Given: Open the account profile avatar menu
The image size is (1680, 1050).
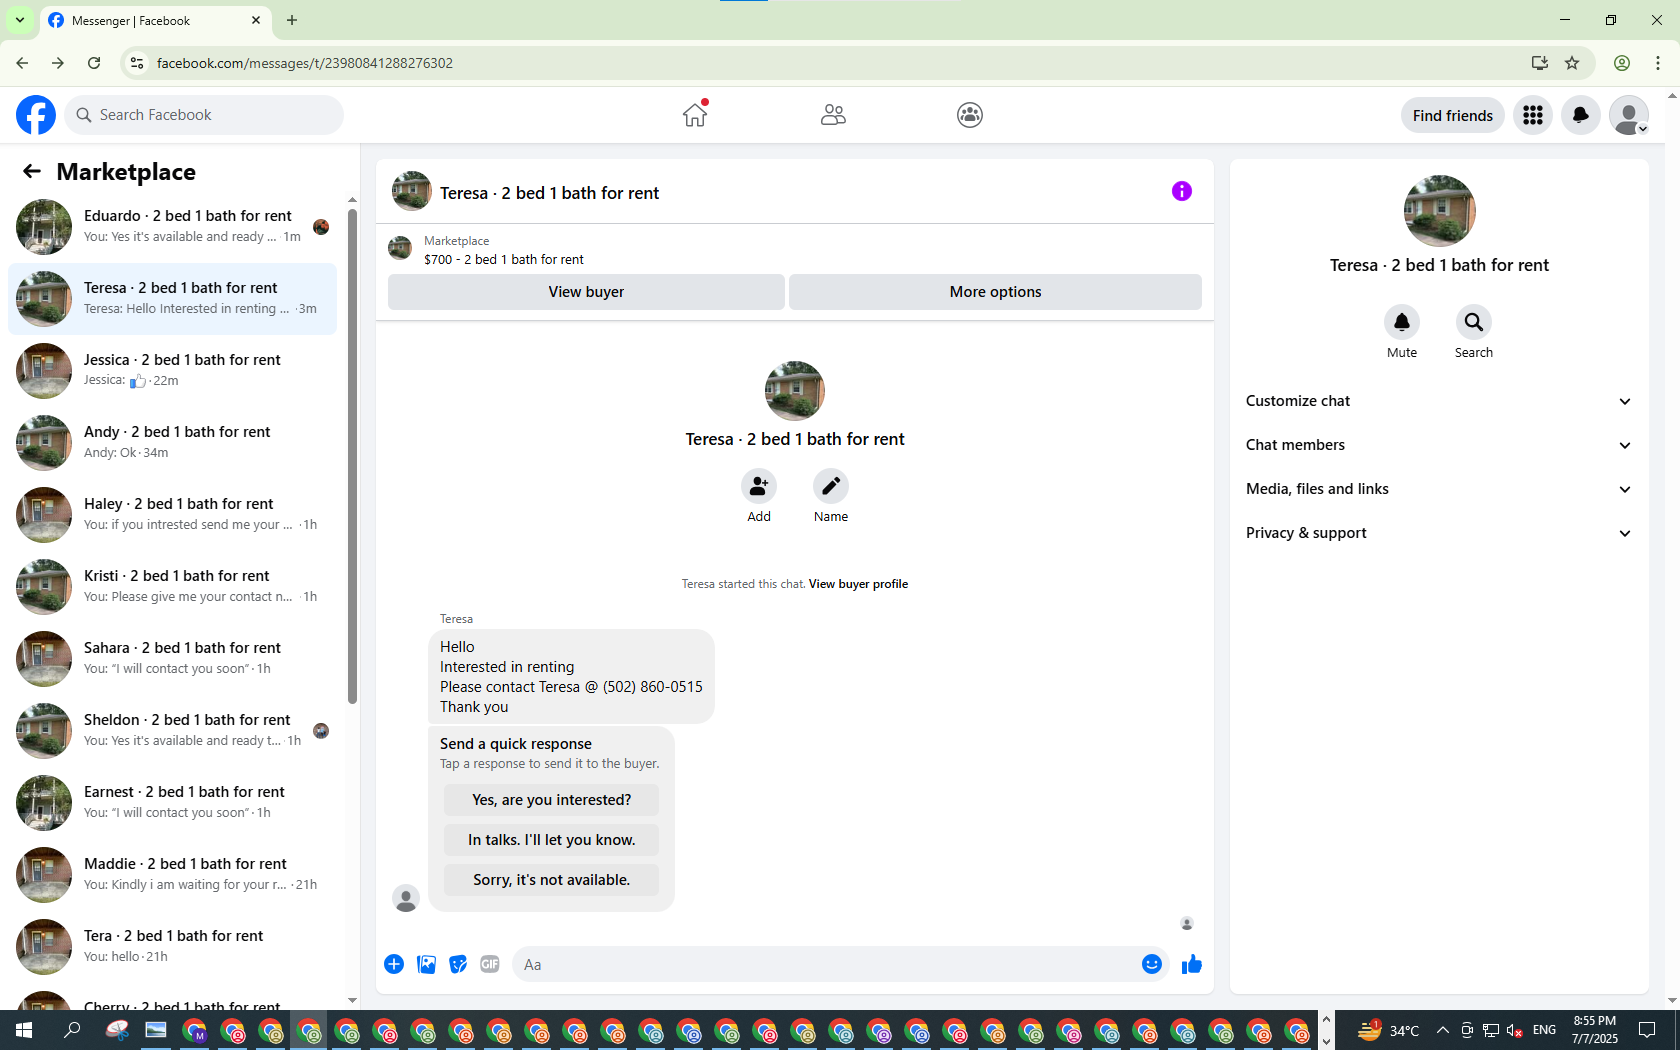Looking at the screenshot, I should pyautogui.click(x=1629, y=115).
